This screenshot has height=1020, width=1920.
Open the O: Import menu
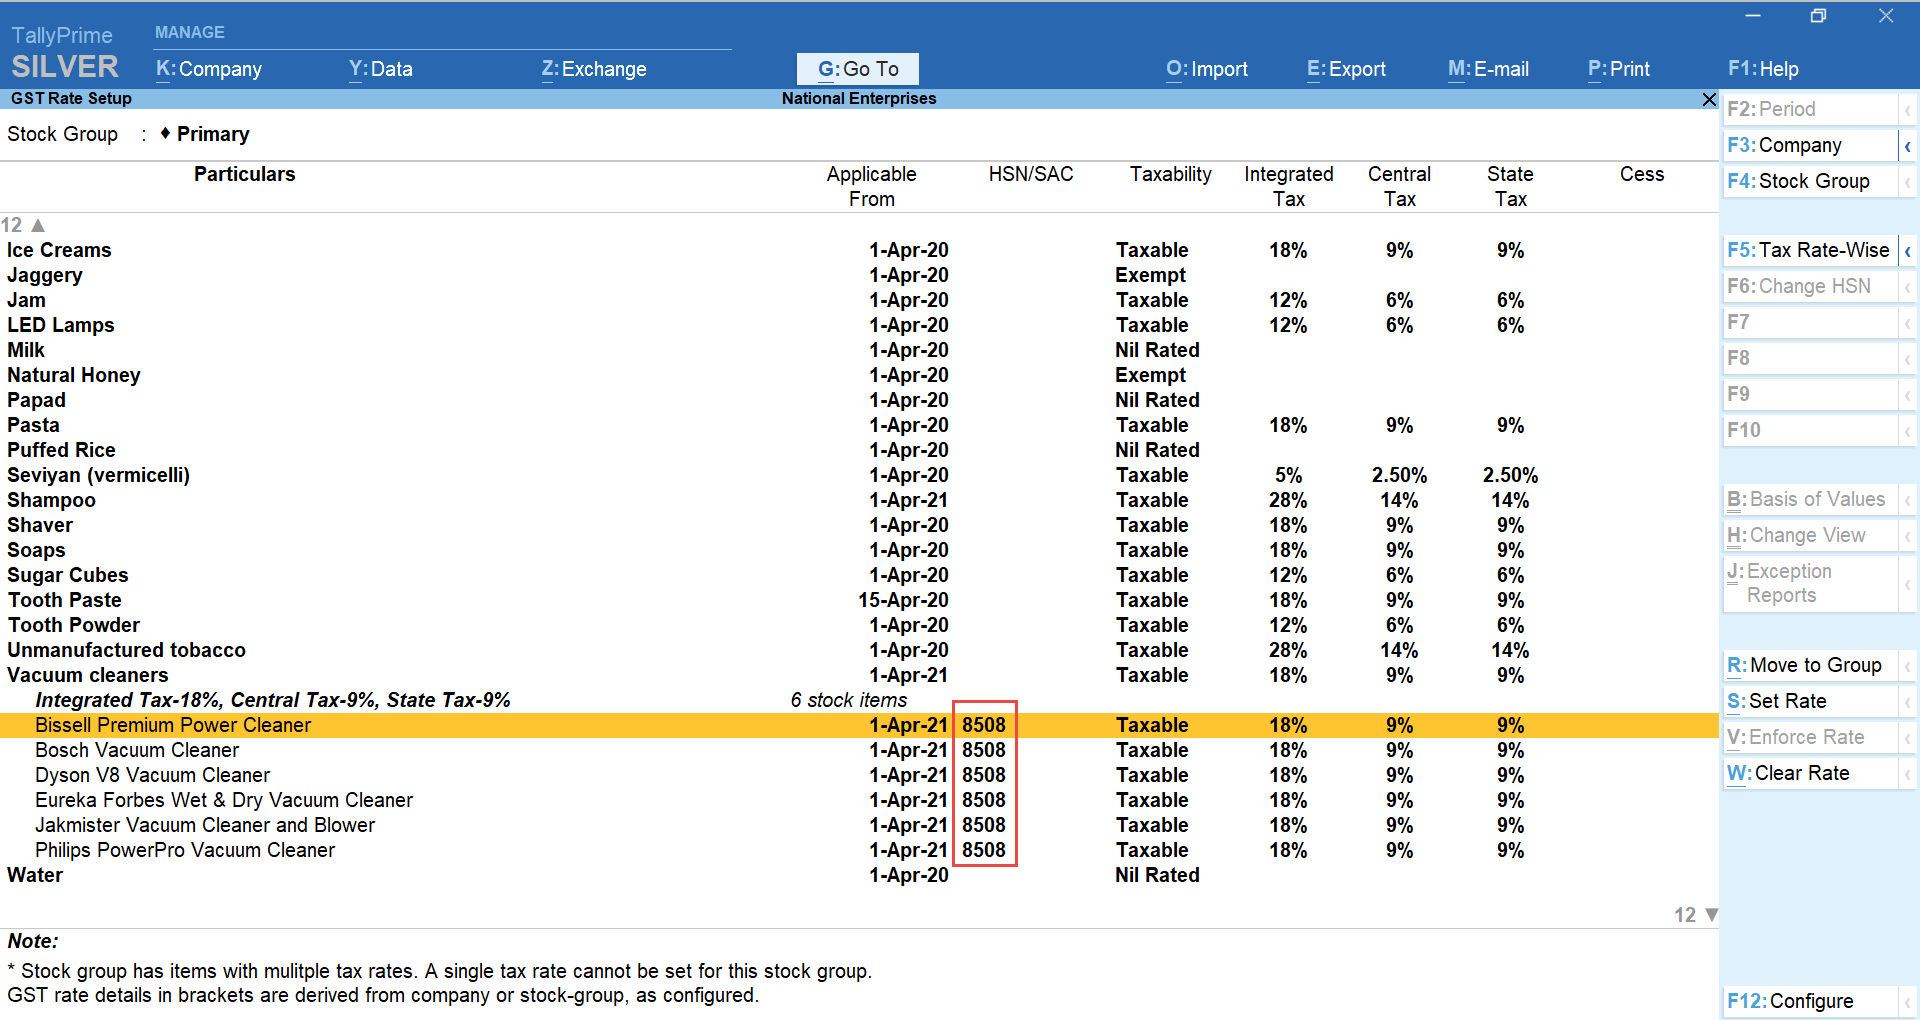click(x=1207, y=69)
